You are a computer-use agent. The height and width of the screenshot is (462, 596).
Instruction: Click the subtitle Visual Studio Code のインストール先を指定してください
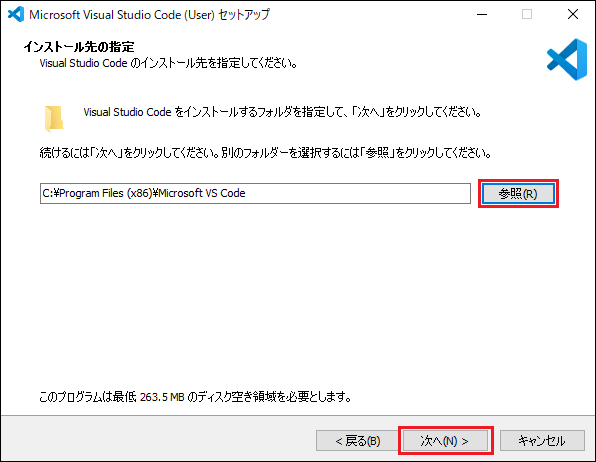[x=168, y=63]
